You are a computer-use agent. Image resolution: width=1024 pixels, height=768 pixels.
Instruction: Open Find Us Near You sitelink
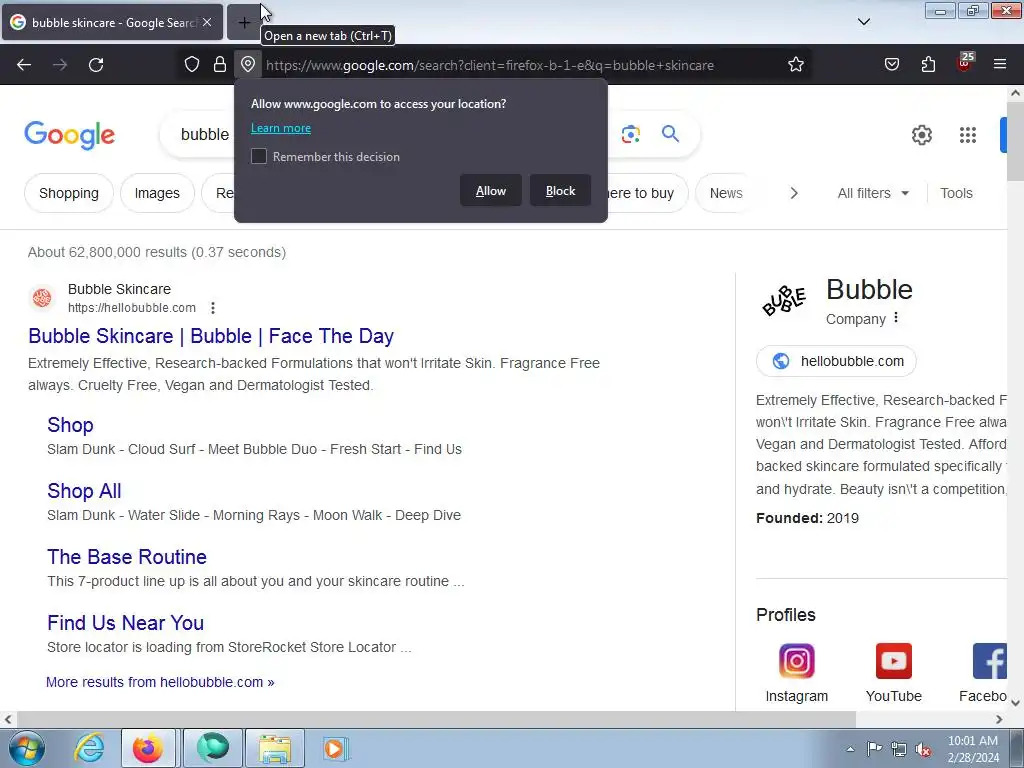pos(125,623)
